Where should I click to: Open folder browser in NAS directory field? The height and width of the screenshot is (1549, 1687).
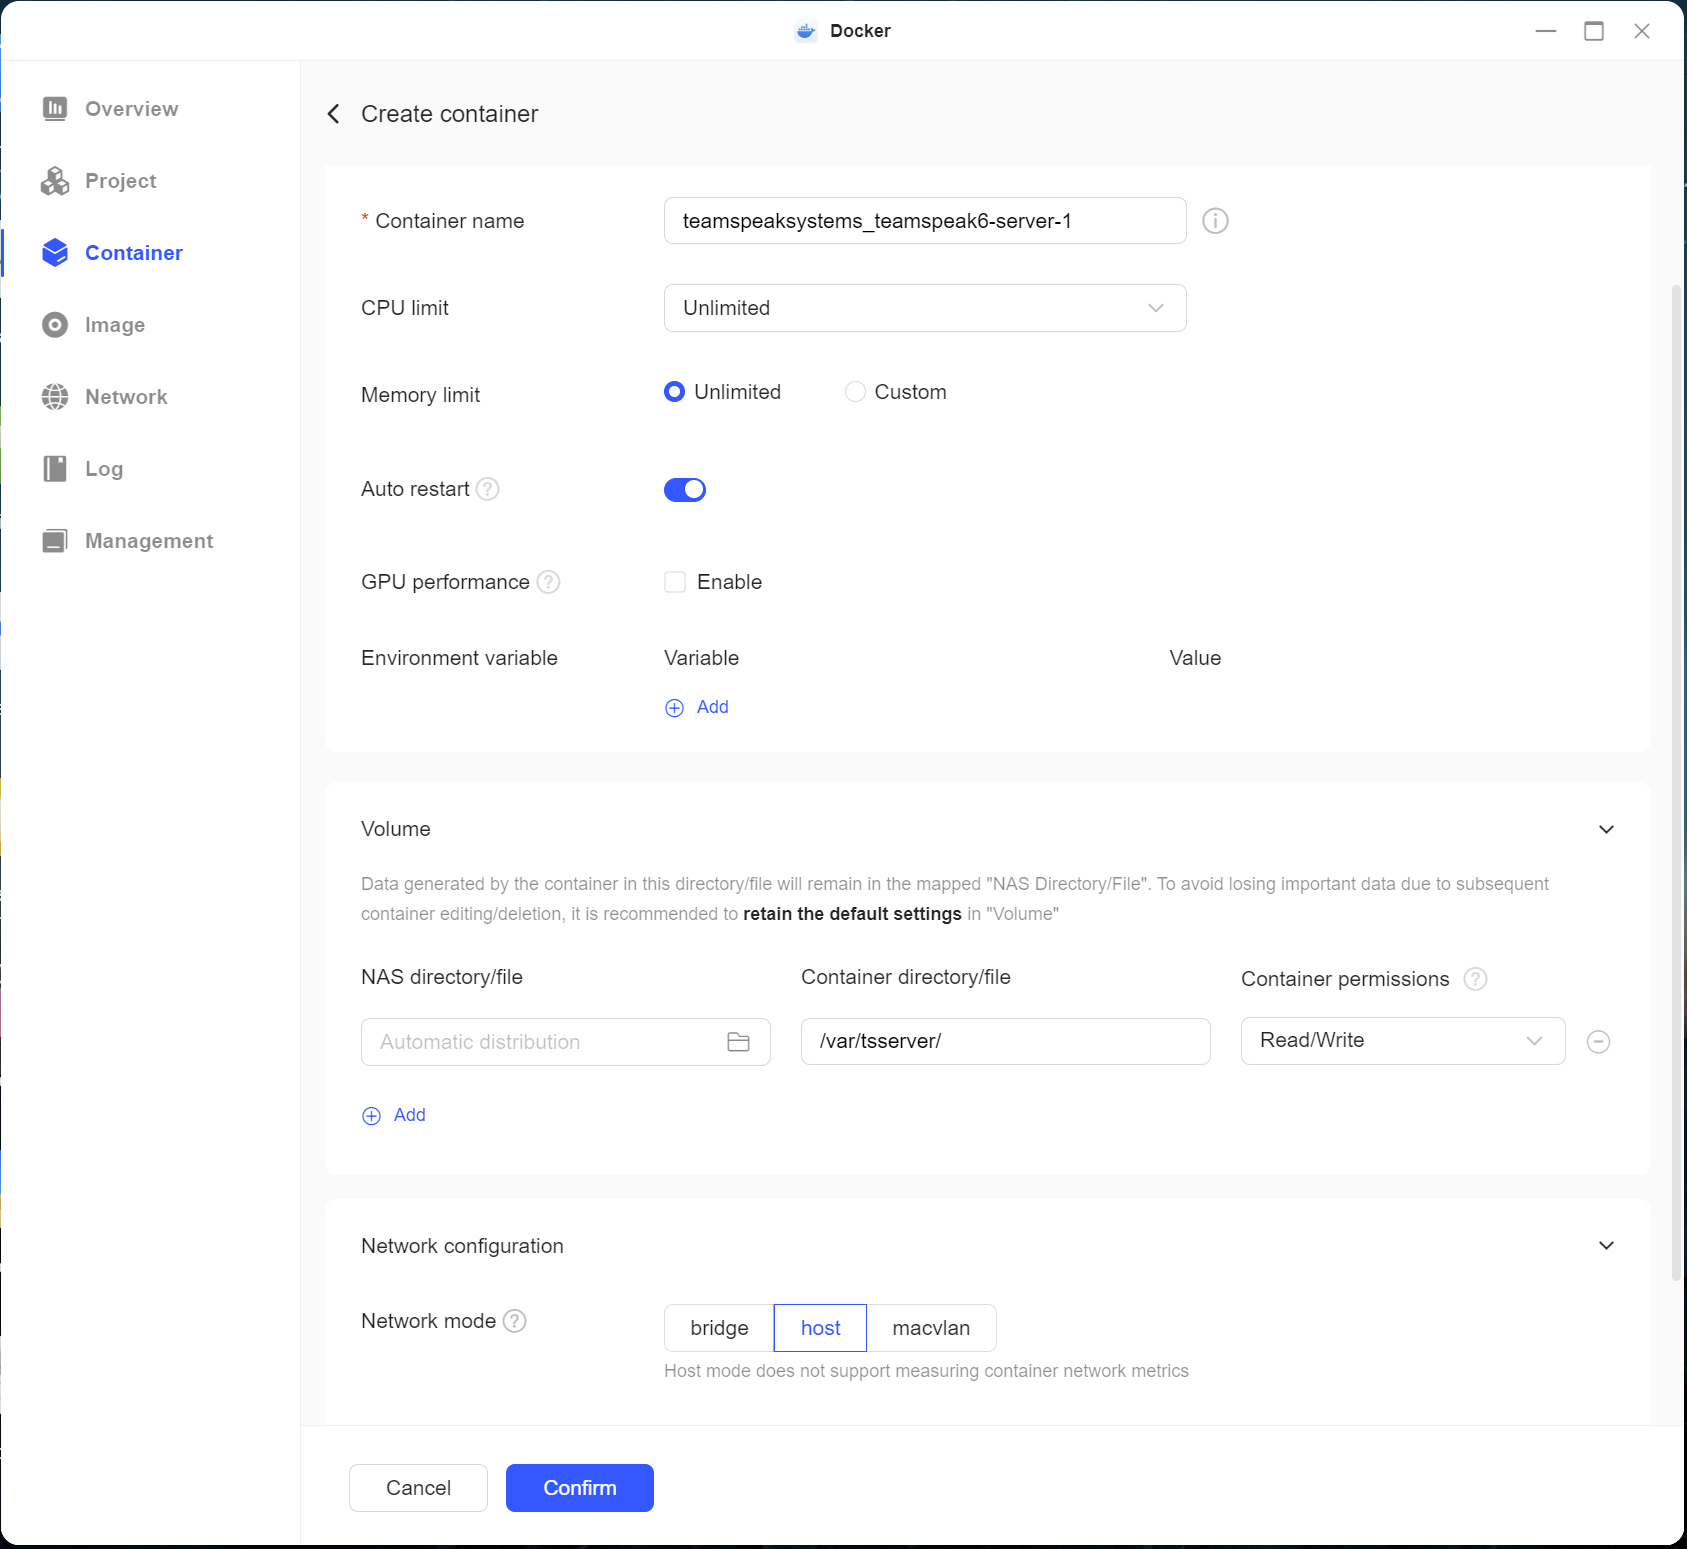pyautogui.click(x=738, y=1042)
